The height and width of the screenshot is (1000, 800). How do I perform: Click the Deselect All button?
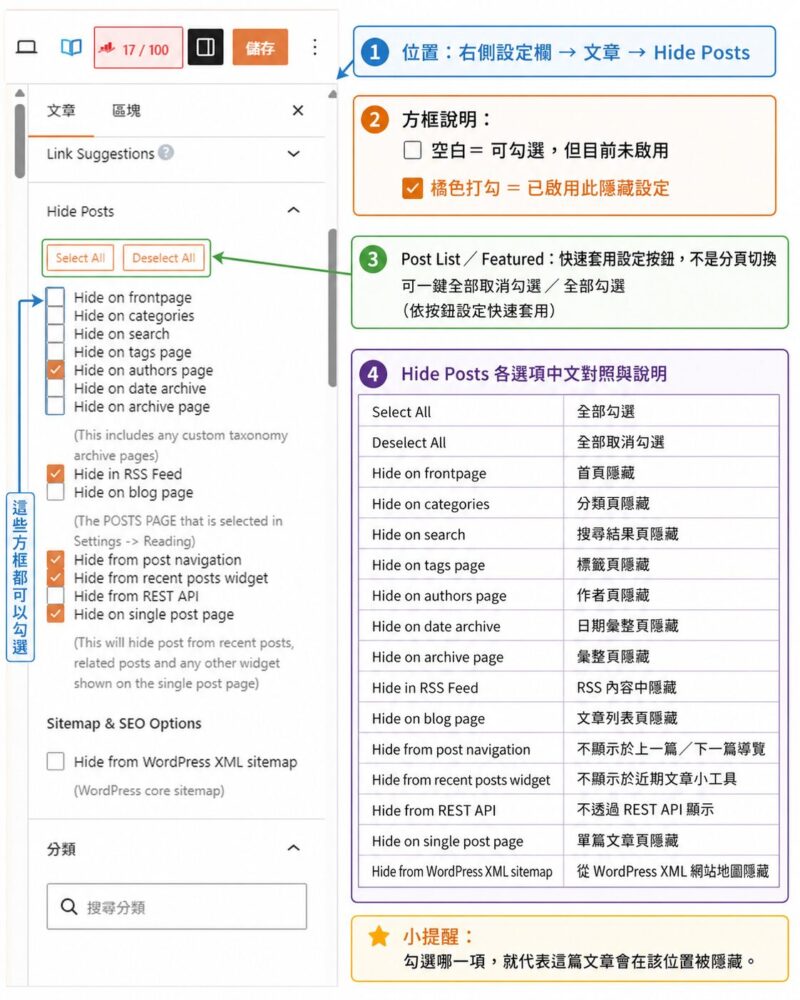[163, 258]
